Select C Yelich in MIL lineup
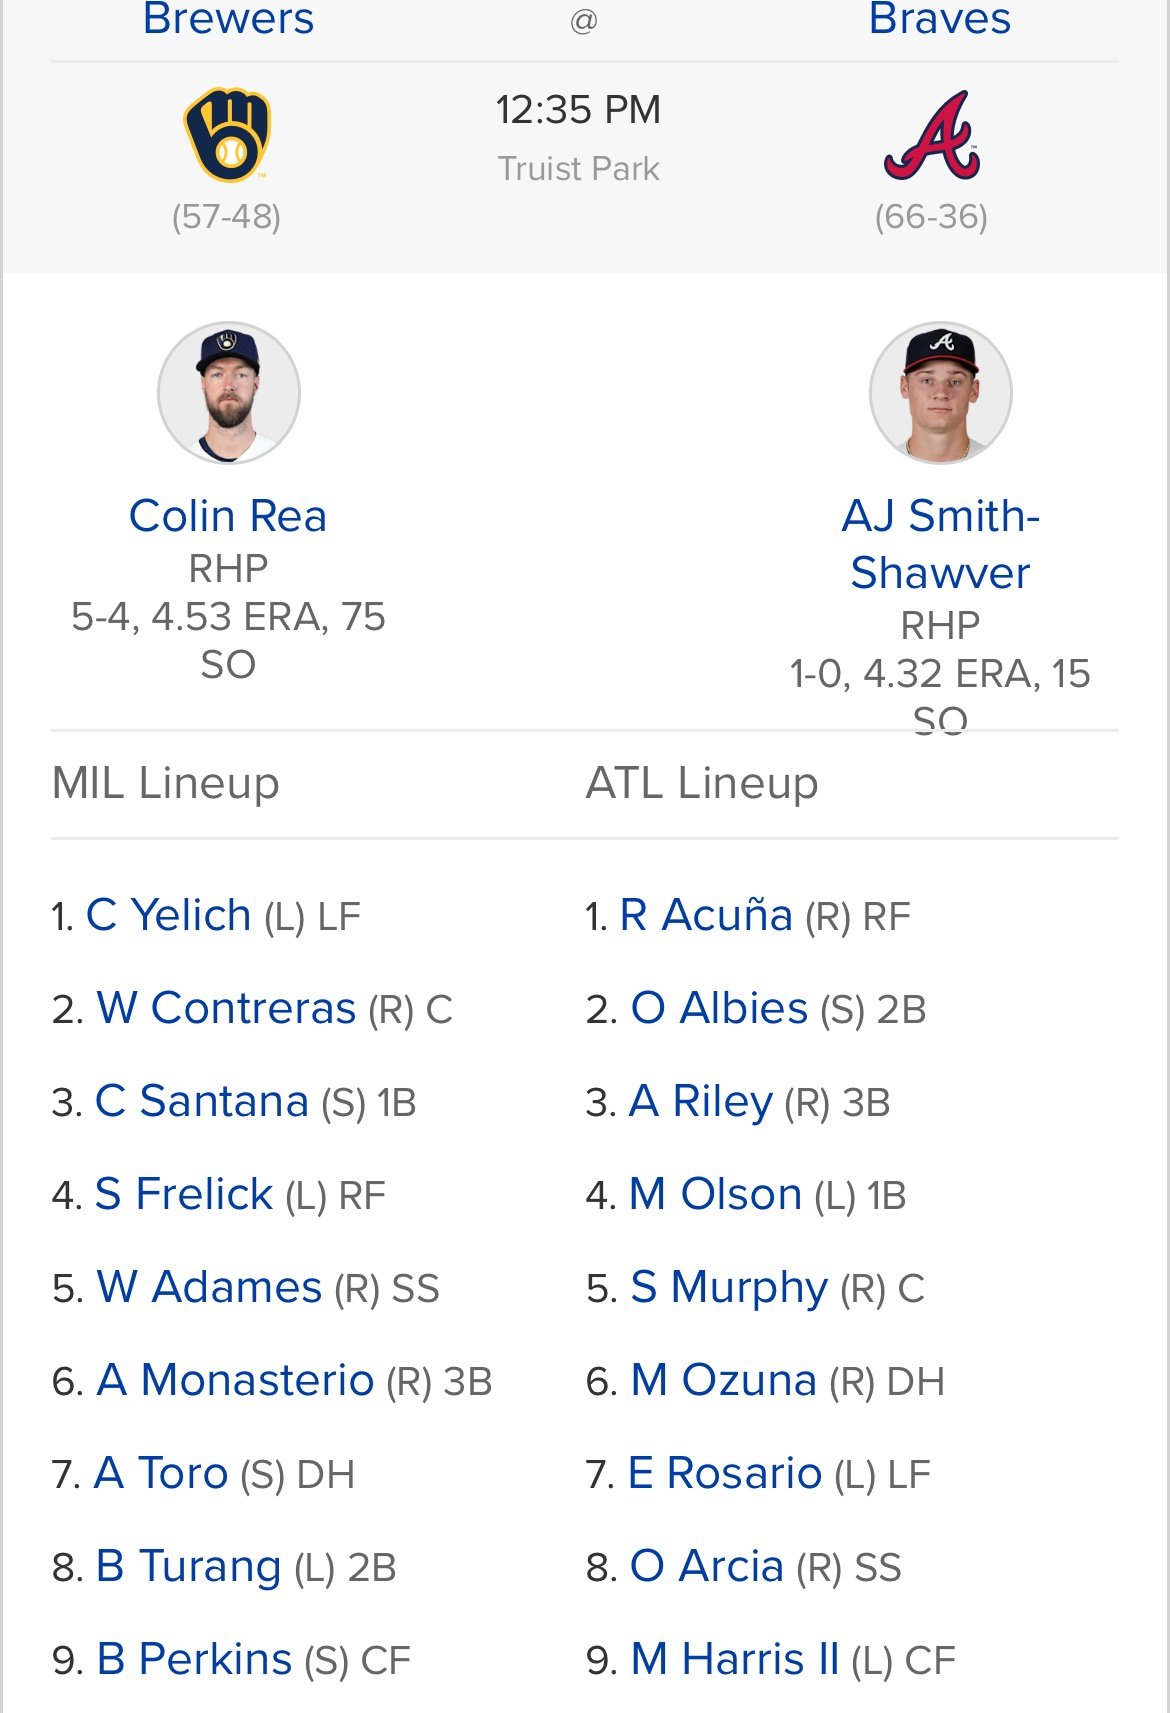The height and width of the screenshot is (1713, 1170). [168, 915]
